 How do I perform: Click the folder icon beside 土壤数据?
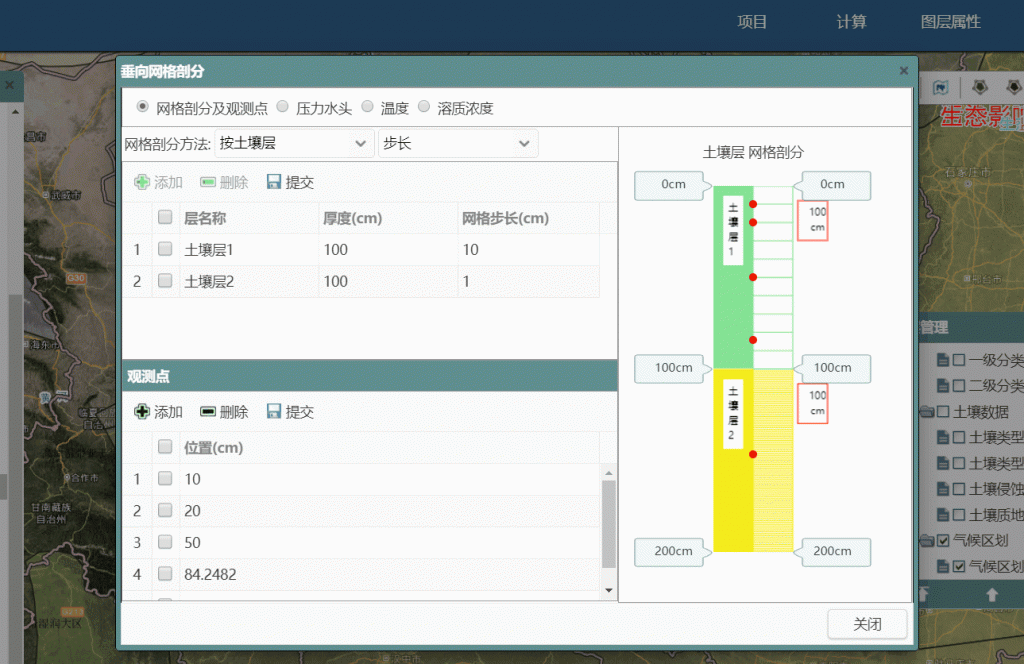click(x=926, y=412)
